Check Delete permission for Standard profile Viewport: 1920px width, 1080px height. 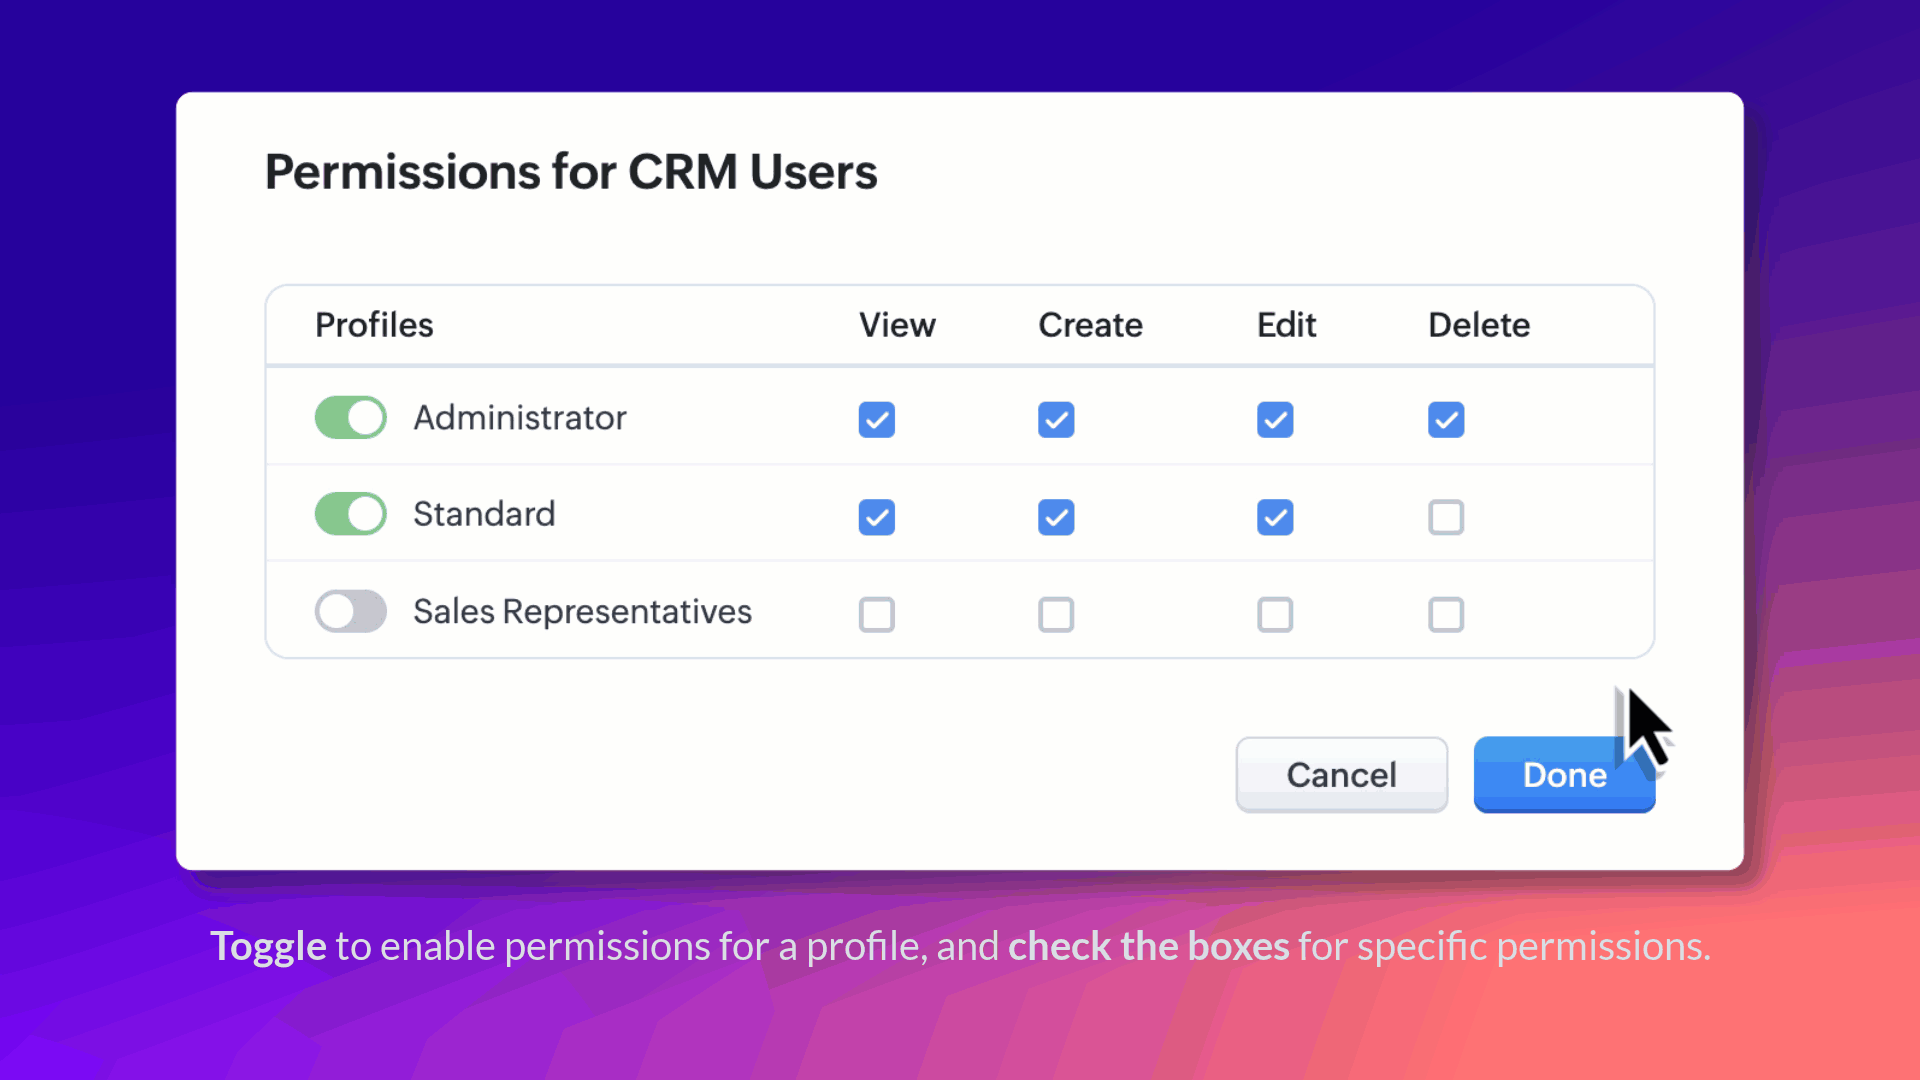(x=1445, y=517)
